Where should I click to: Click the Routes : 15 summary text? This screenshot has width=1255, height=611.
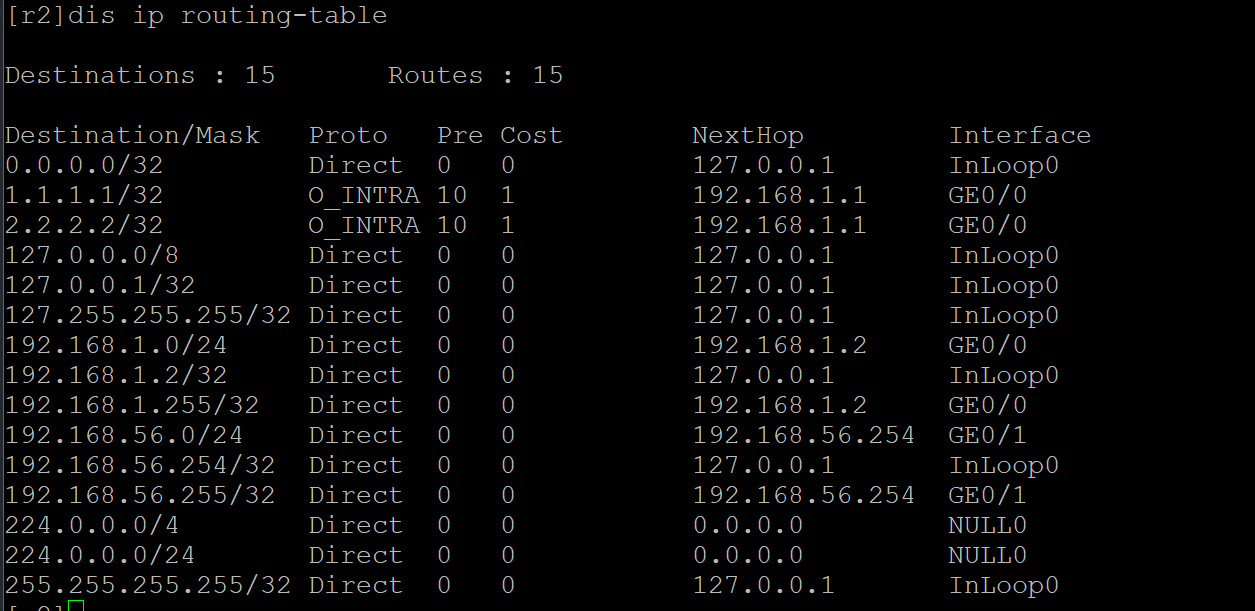475,76
